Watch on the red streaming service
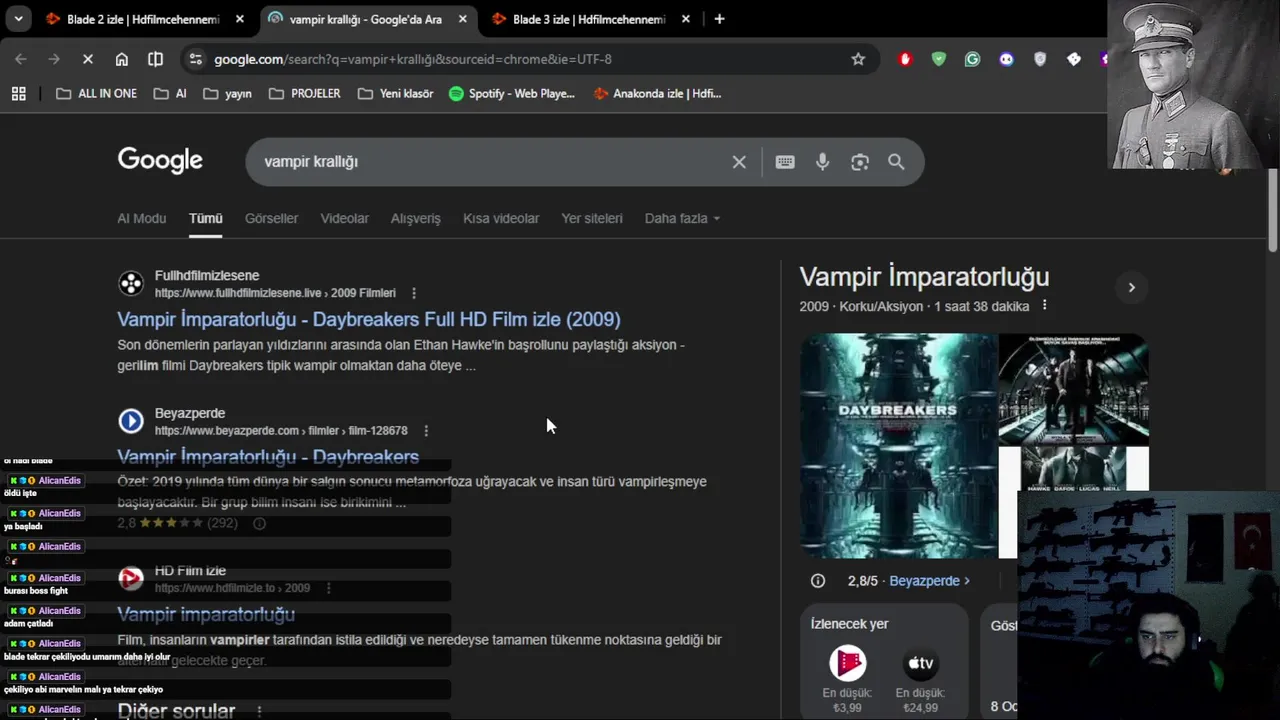Viewport: 1280px width, 720px height. pyautogui.click(x=847, y=663)
